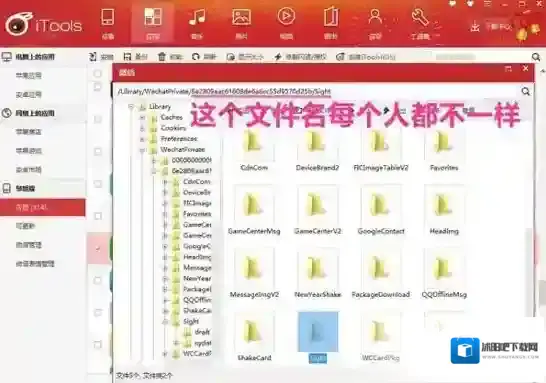Click the Install toolbar button
The height and width of the screenshot is (383, 546).
tap(102, 57)
